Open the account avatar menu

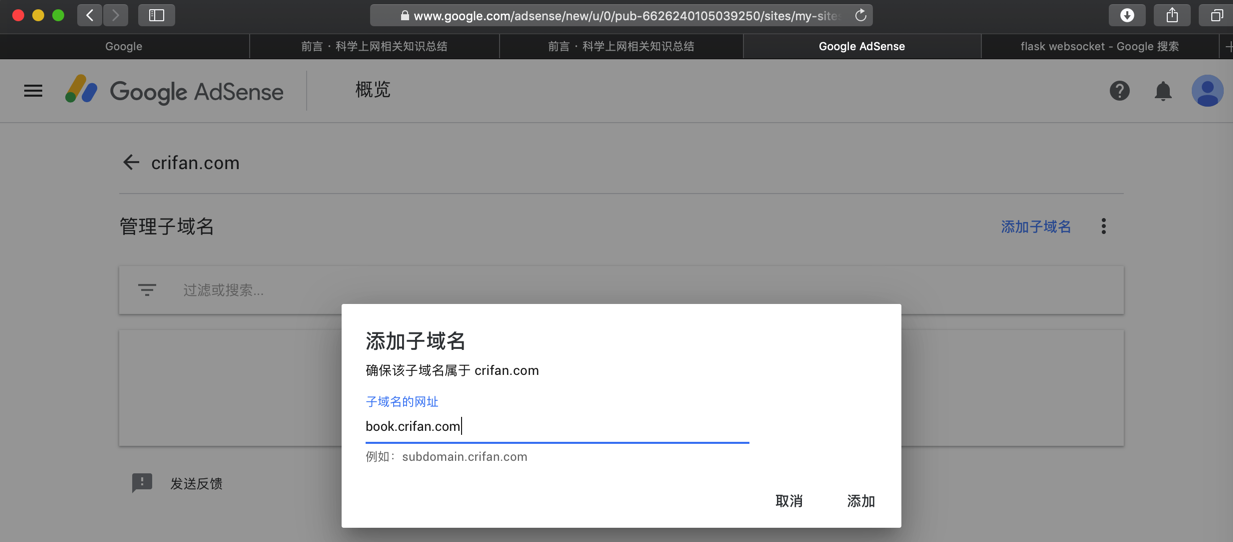point(1207,91)
